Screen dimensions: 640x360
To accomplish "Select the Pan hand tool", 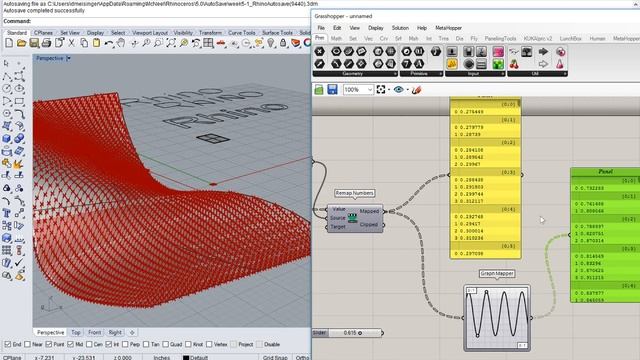I will pos(121,43).
